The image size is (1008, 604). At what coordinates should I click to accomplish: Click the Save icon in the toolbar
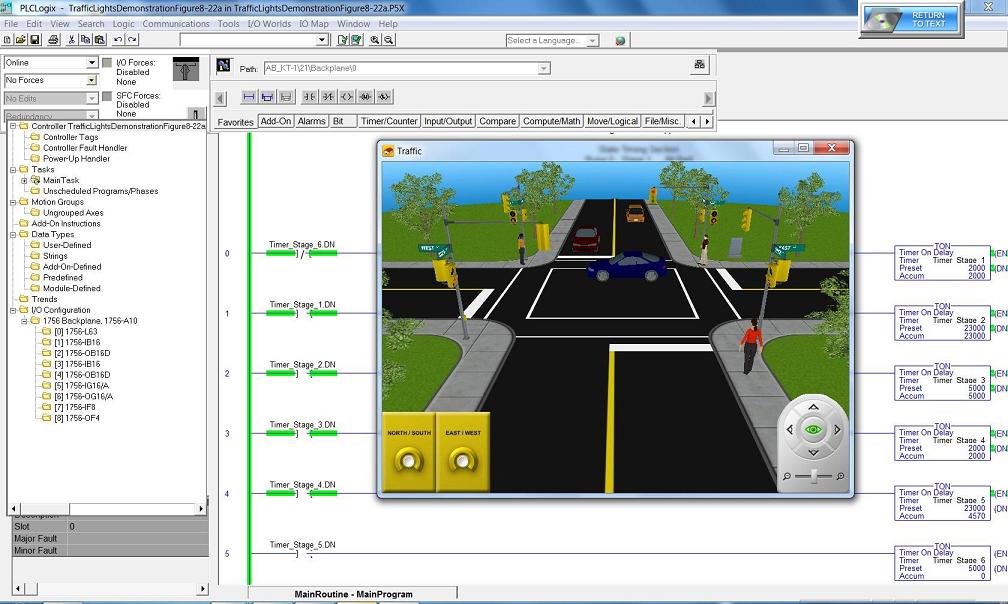(36, 40)
